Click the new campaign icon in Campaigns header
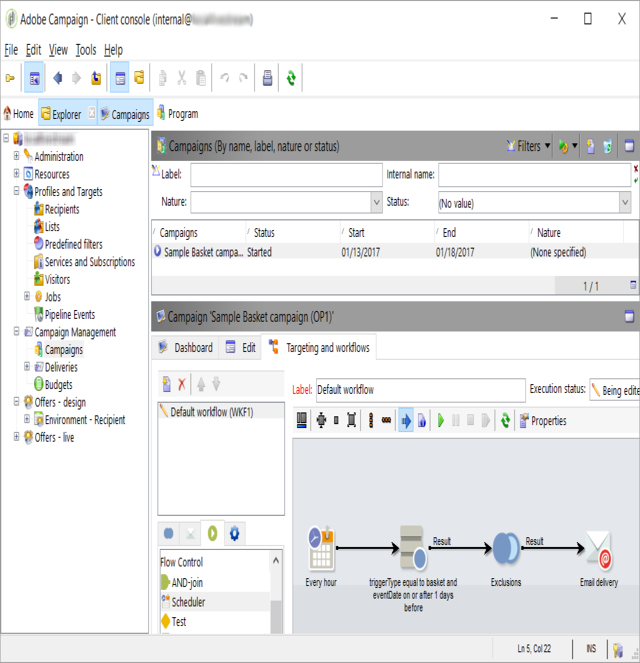Viewport: 640px width, 663px height. (x=590, y=146)
